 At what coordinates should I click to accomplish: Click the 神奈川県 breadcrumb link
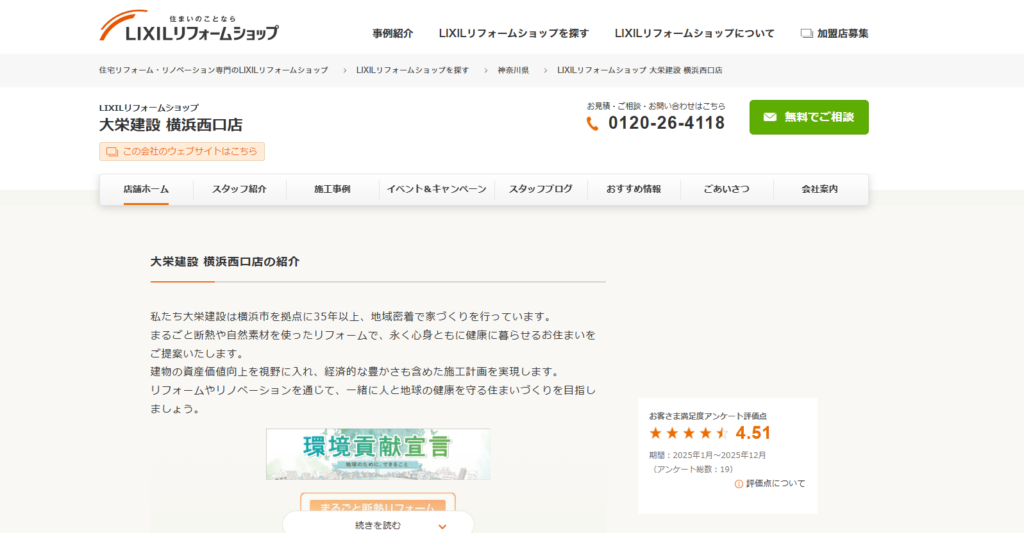point(513,70)
